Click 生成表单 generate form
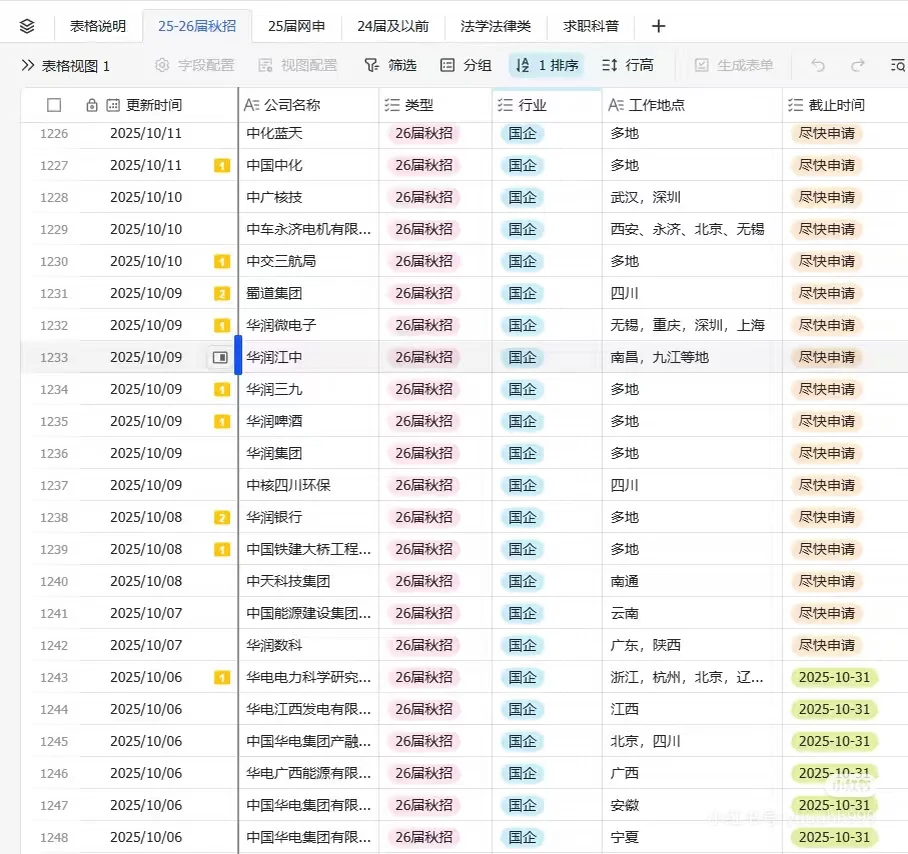Viewport: 908px width, 854px height. point(734,65)
